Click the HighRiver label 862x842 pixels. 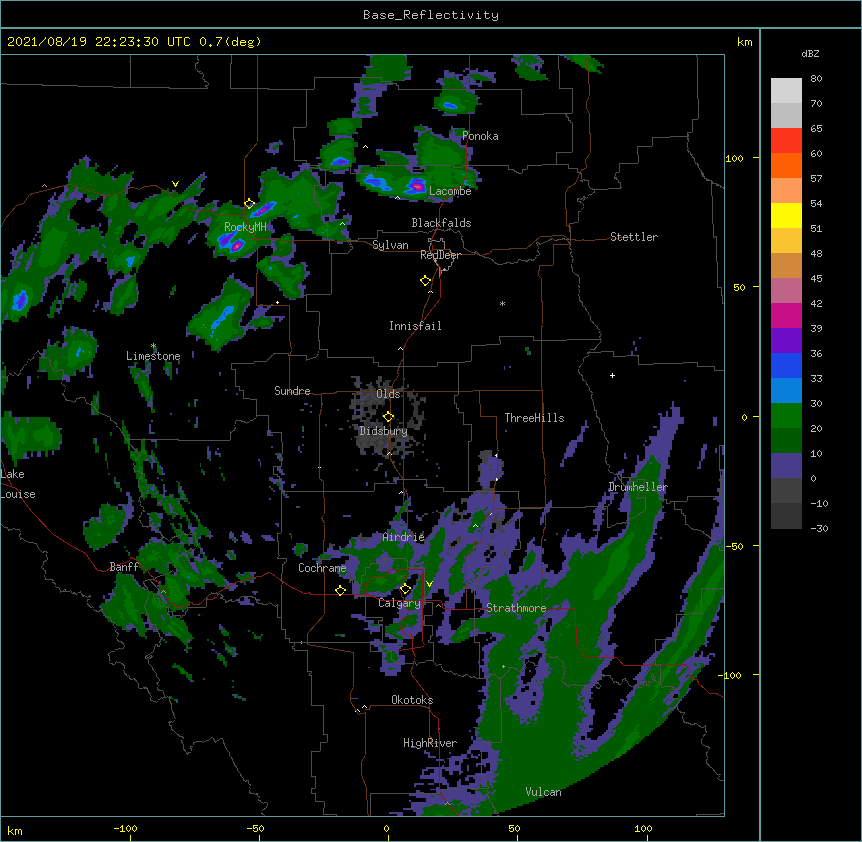click(x=430, y=743)
